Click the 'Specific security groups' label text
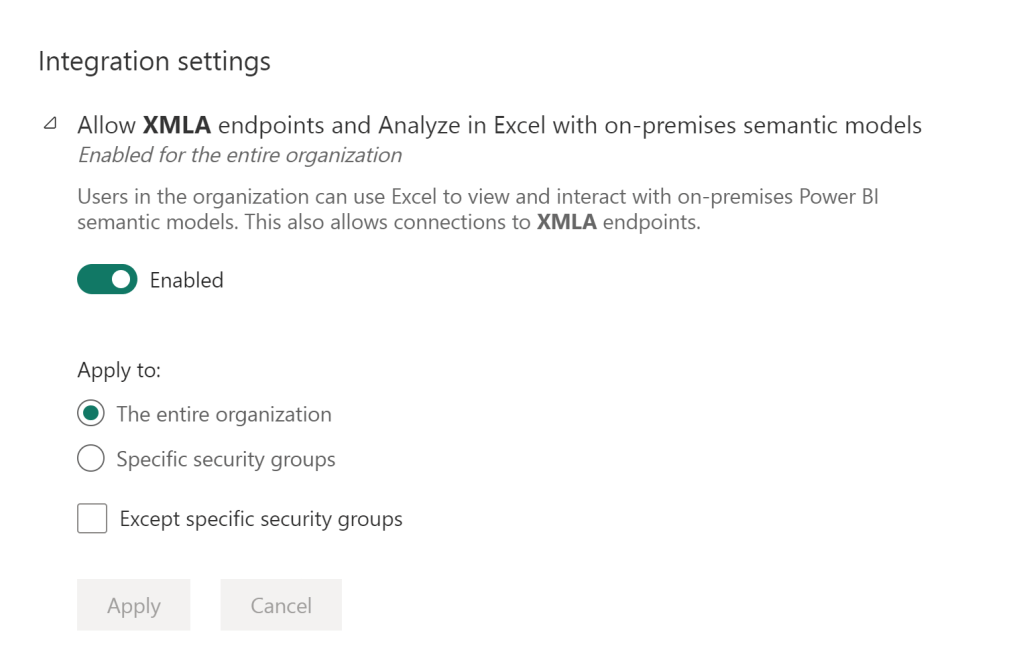 (226, 460)
